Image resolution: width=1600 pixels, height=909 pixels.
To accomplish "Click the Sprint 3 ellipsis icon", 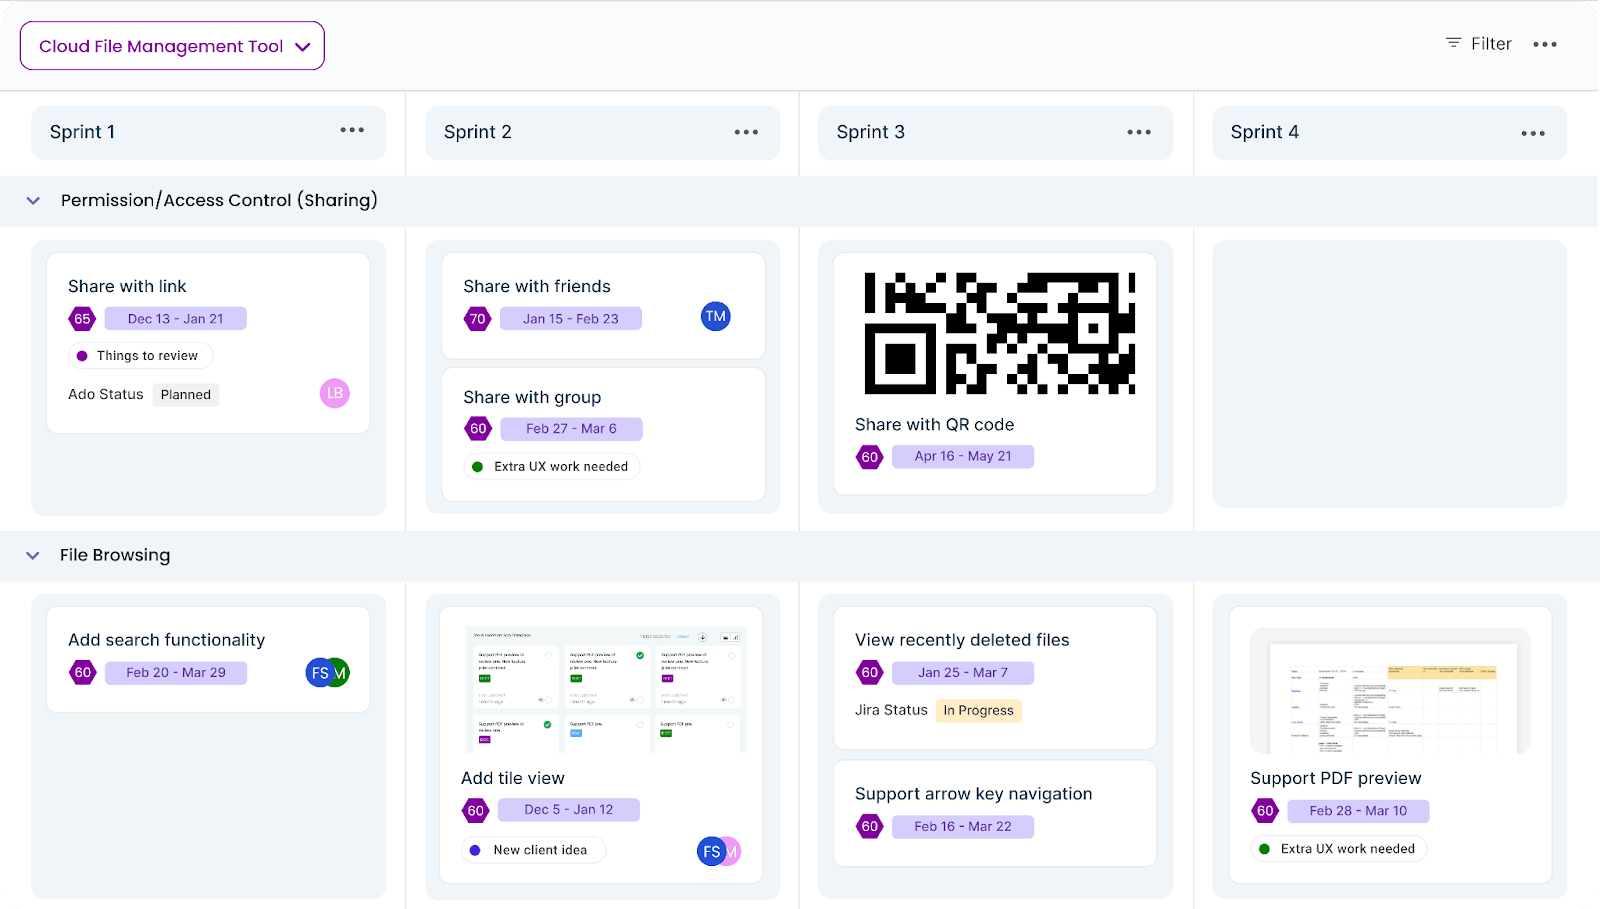I will [1139, 131].
